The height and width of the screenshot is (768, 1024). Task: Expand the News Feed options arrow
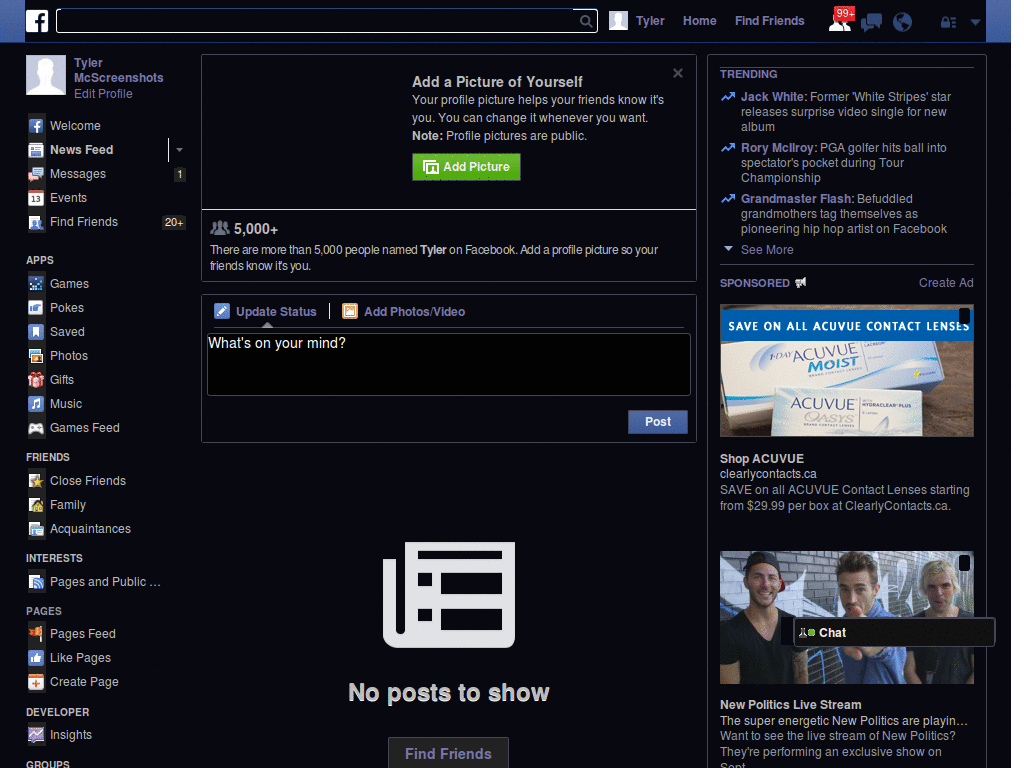pos(178,149)
